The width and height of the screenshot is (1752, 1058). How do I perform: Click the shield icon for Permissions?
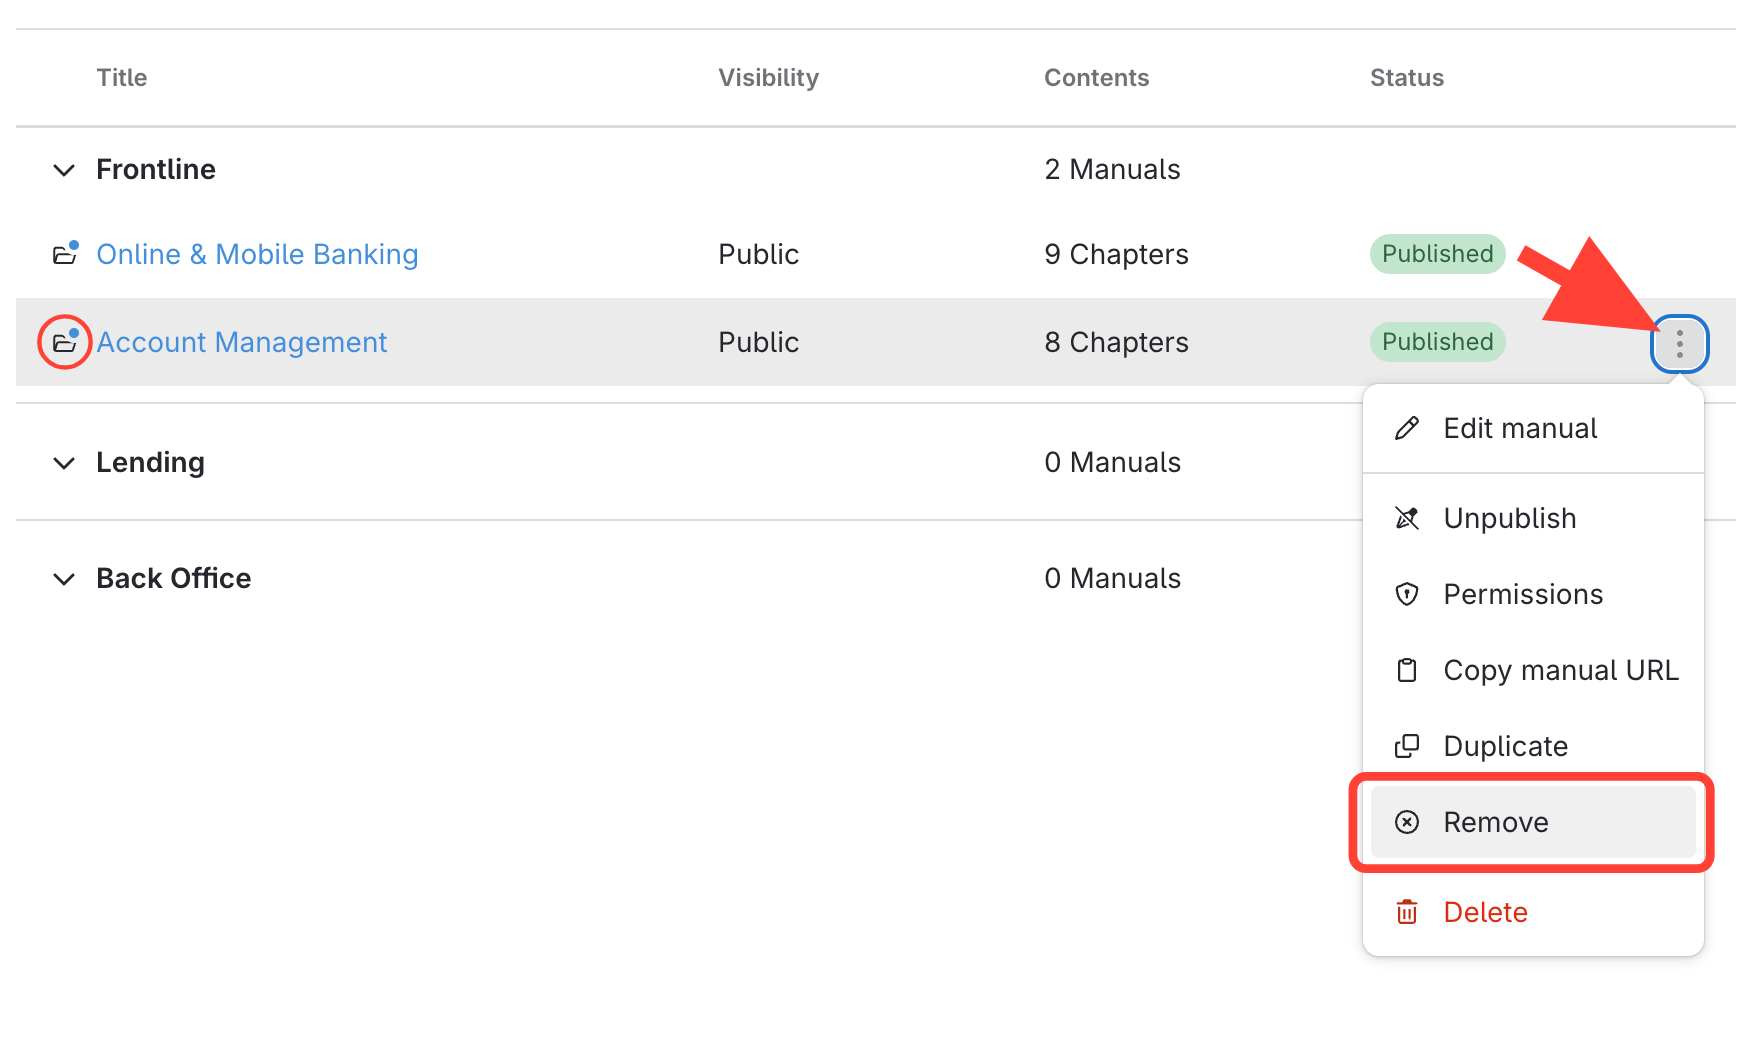(x=1407, y=595)
